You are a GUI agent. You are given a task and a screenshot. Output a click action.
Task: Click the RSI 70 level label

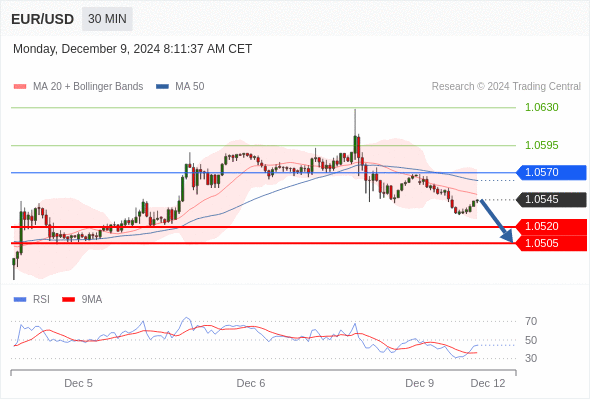[x=531, y=321]
